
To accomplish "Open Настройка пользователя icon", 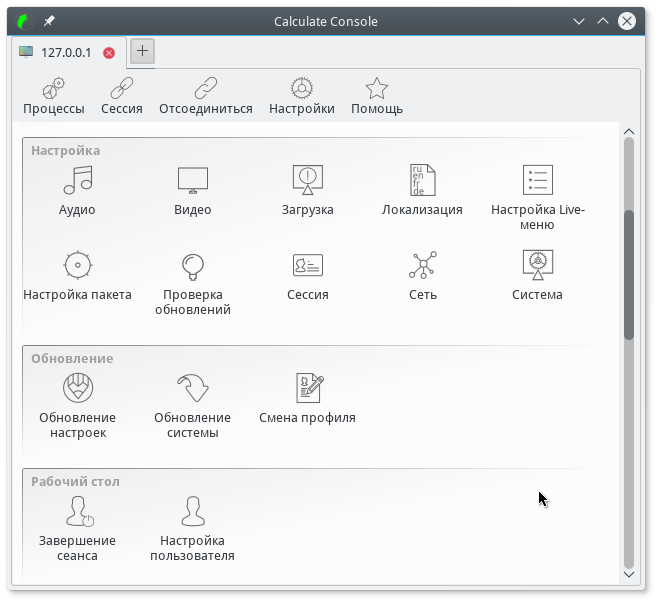I will click(192, 512).
